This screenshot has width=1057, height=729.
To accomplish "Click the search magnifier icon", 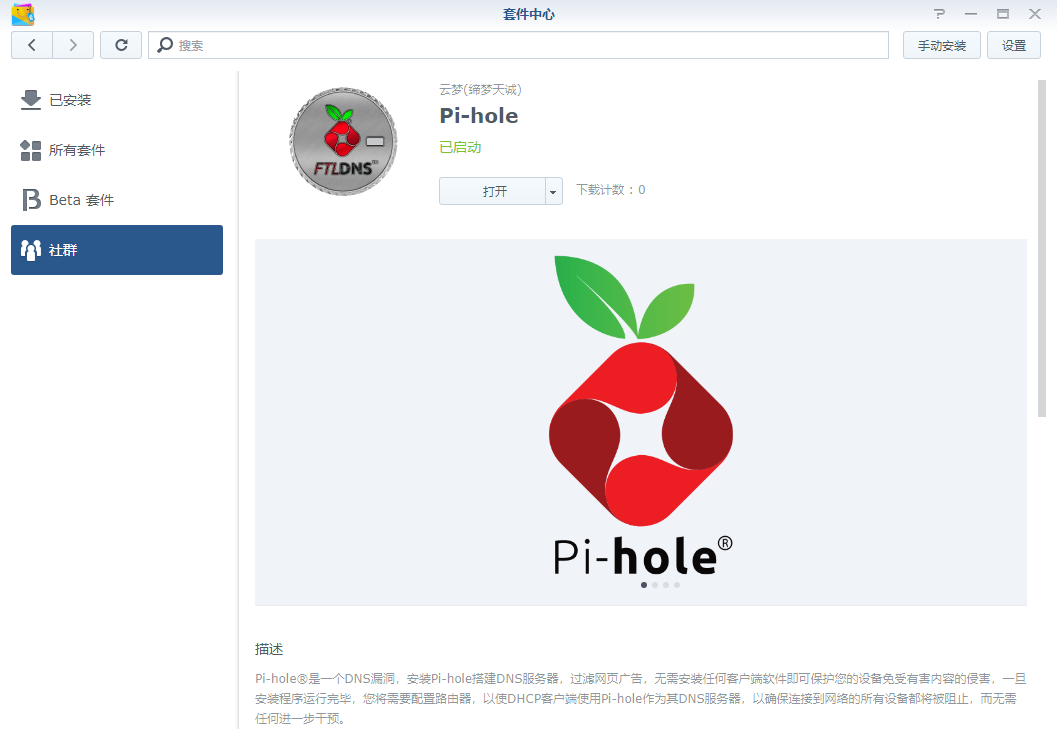I will 165,45.
